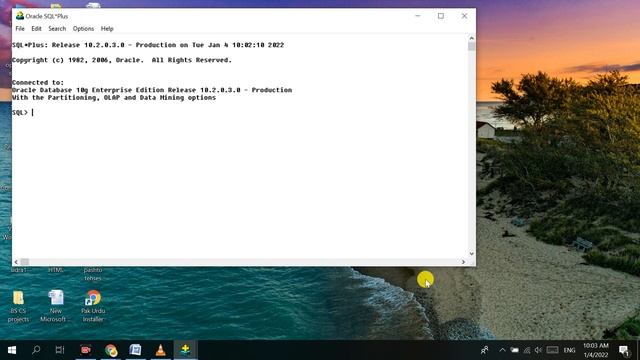Click the Oracle Database 10g Enterprise Edition line
Image resolution: width=640 pixels, height=360 pixels.
[x=152, y=90]
